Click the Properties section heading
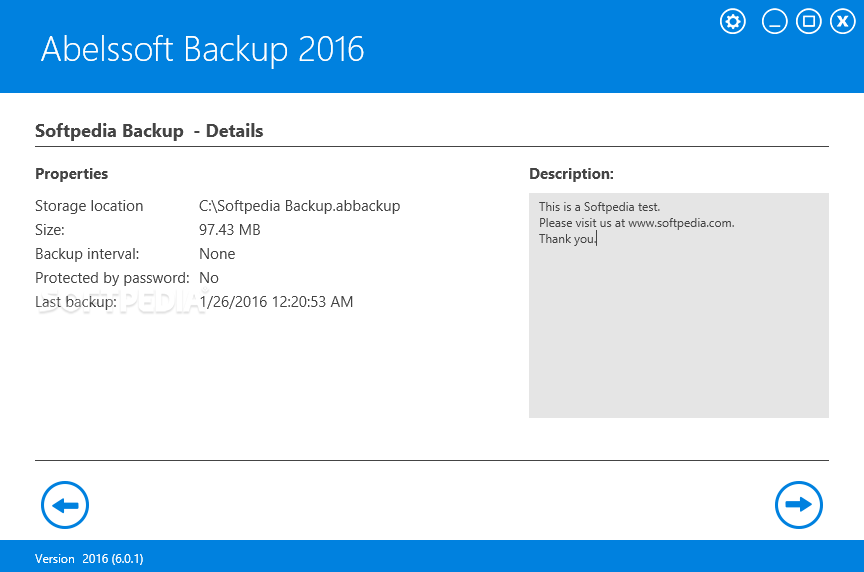This screenshot has height=572, width=864. coord(72,174)
